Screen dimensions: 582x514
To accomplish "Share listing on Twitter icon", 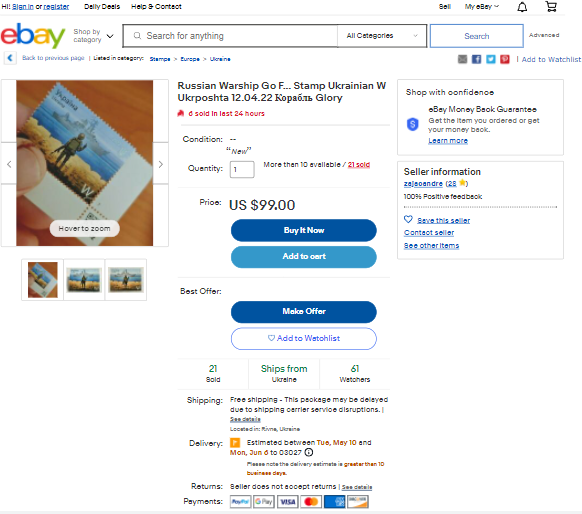I will [490, 59].
